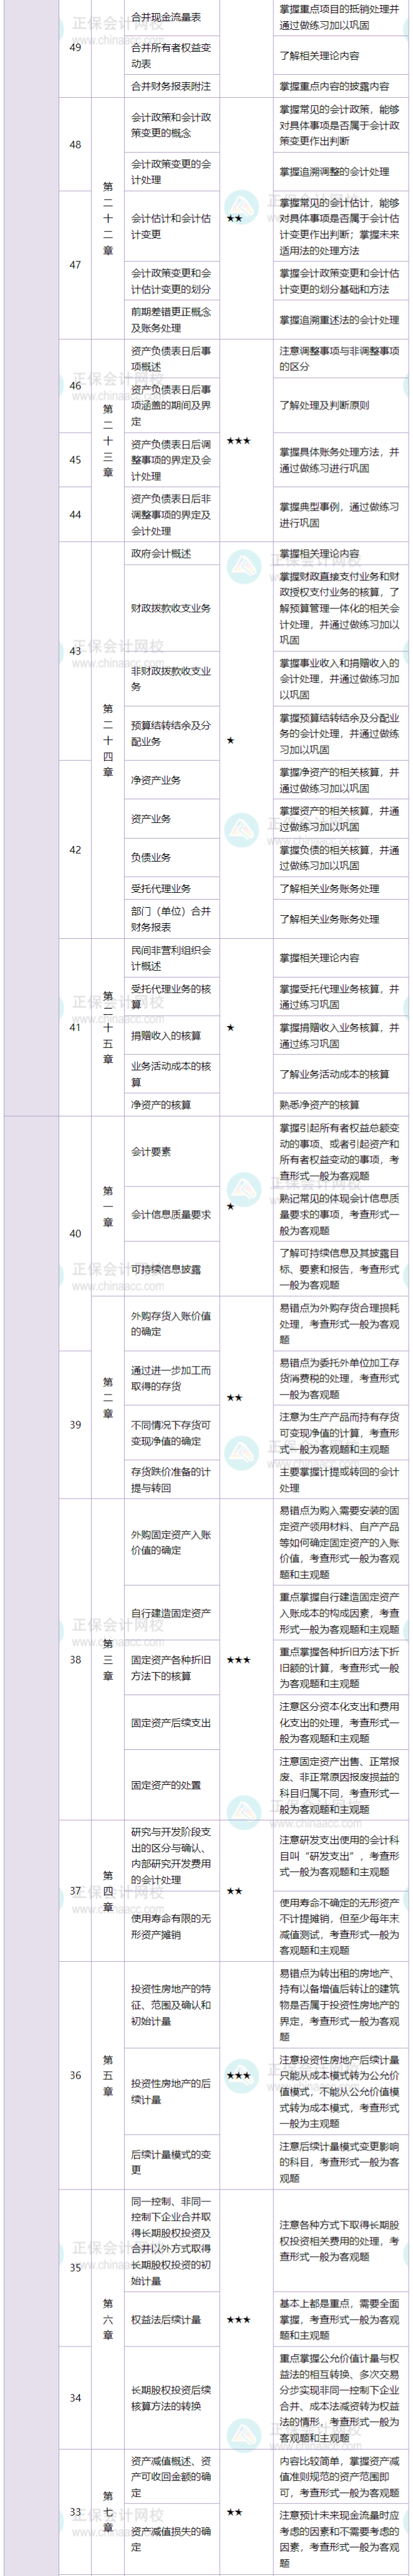Select "部门（单位）合并财务报表" cell
The height and width of the screenshot is (2576, 413).
click(x=172, y=919)
